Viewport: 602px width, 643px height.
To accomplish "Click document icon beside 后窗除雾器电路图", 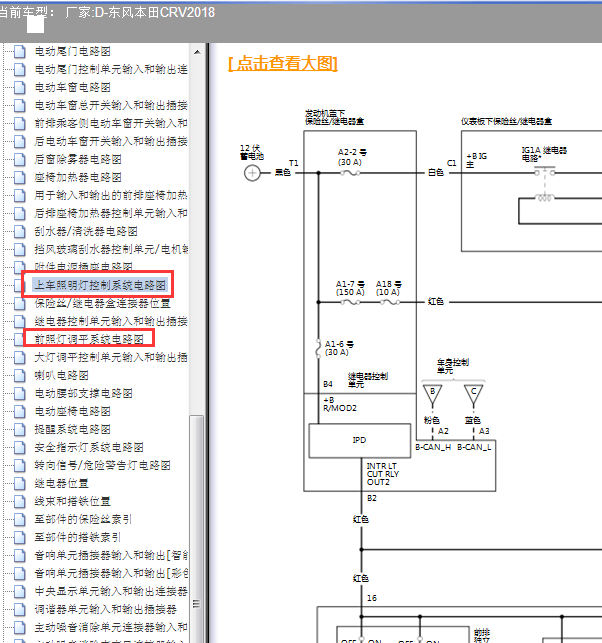I will 19,159.
